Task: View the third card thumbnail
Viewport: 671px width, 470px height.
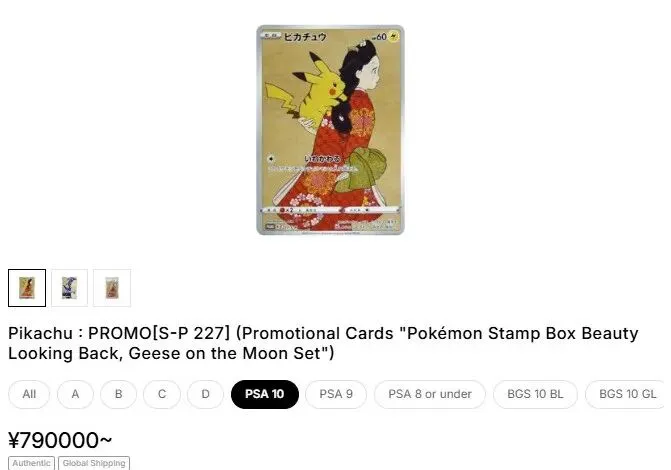Action: point(112,288)
